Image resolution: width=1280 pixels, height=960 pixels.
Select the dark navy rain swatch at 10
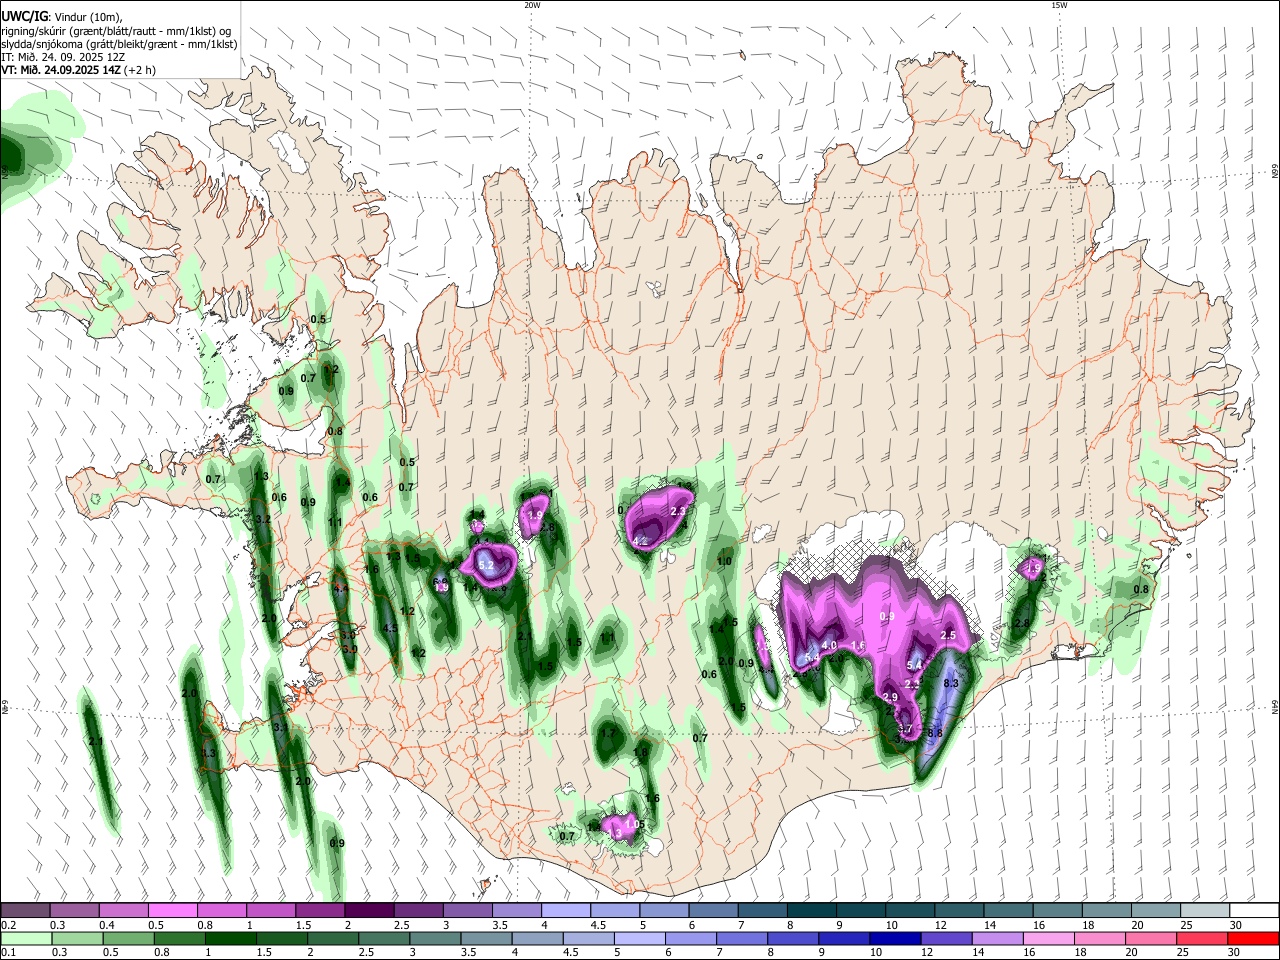click(897, 939)
